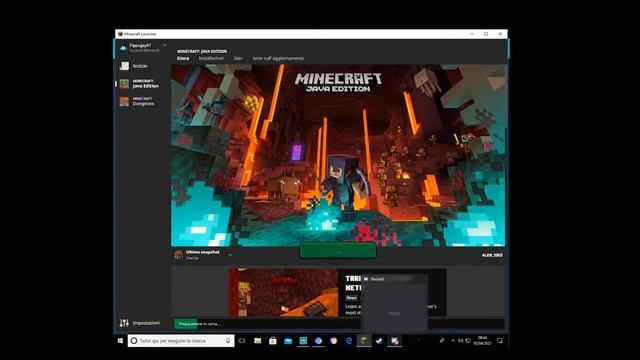This screenshot has width=640, height=360.
Task: Open the Mail app from the taskbar
Action: [x=288, y=340]
